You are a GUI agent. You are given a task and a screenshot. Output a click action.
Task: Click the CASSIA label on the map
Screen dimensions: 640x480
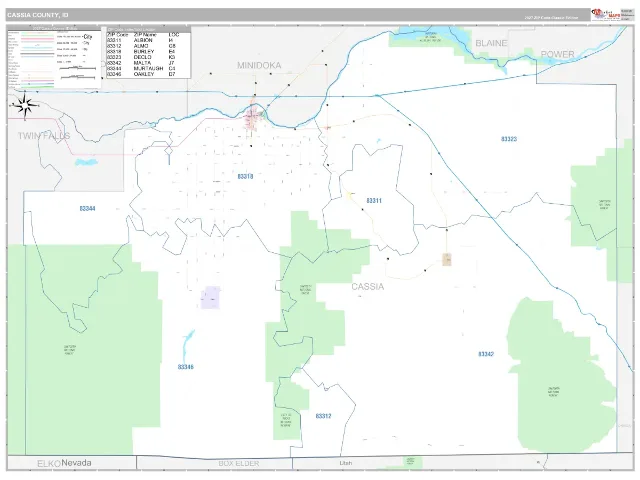click(368, 287)
